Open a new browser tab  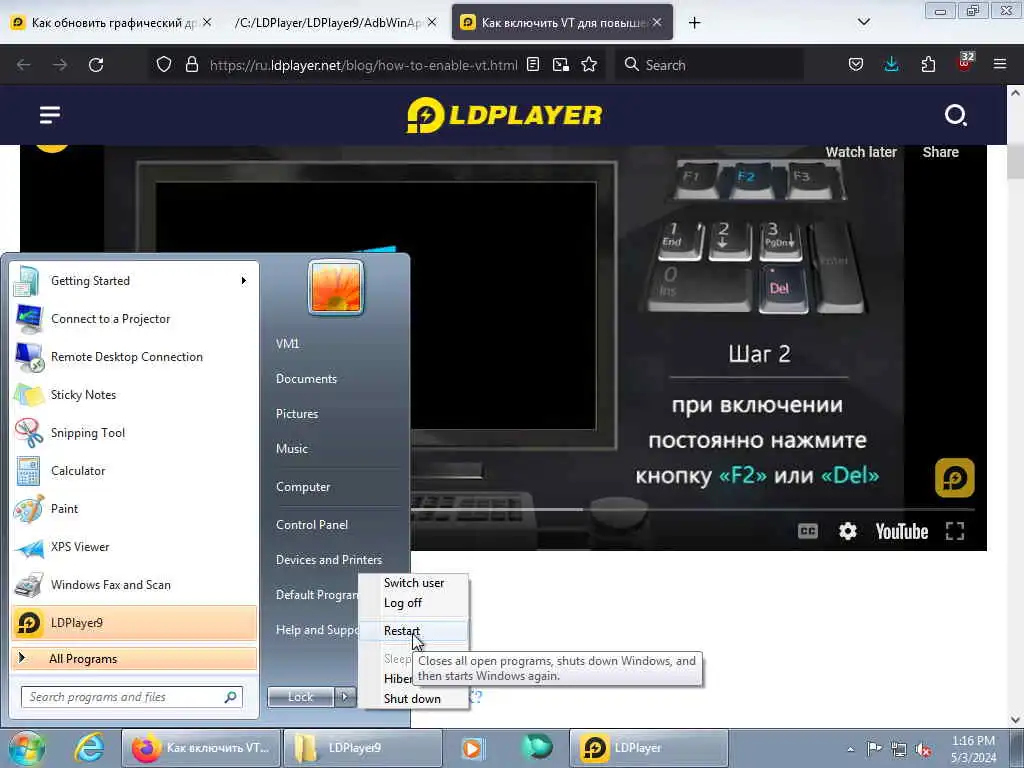click(694, 23)
